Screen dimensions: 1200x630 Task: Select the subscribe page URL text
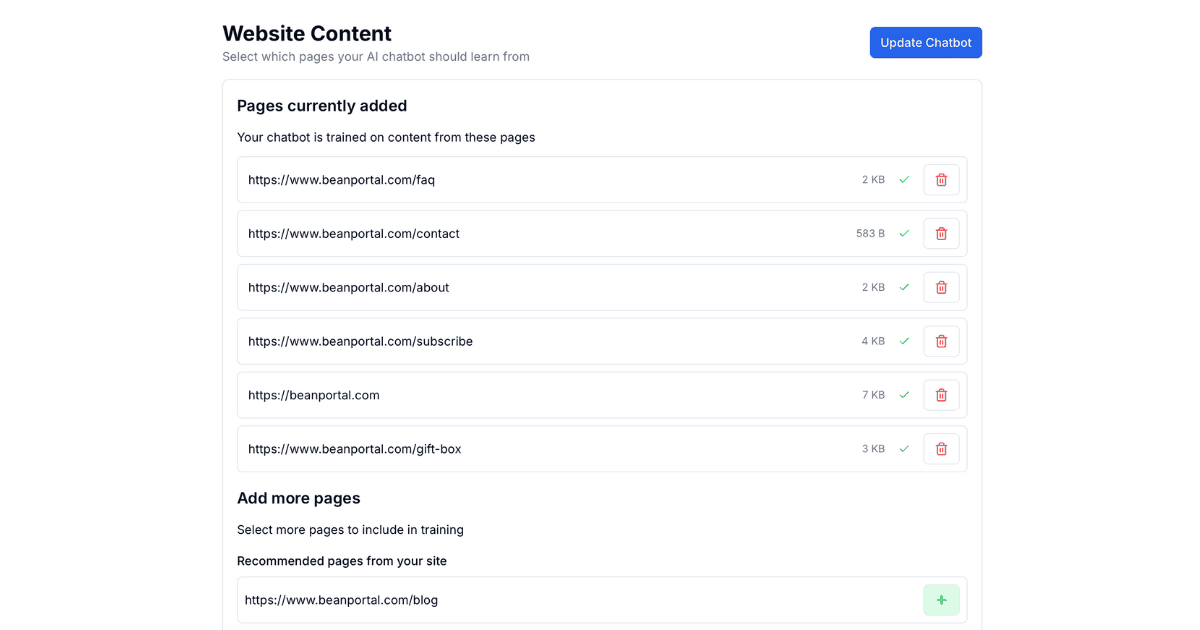point(360,342)
